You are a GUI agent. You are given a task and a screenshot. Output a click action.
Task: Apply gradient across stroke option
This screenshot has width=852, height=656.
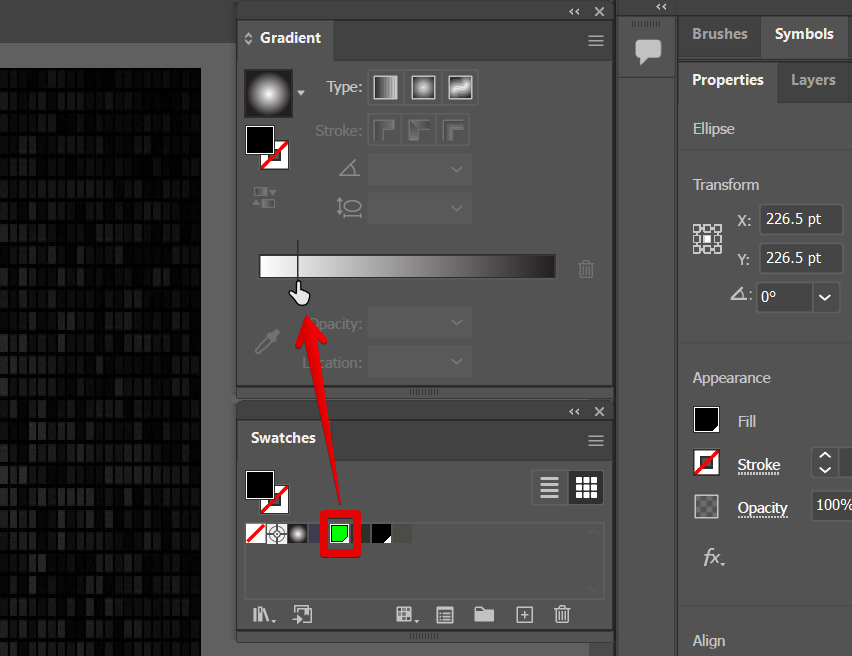pyautogui.click(x=453, y=130)
